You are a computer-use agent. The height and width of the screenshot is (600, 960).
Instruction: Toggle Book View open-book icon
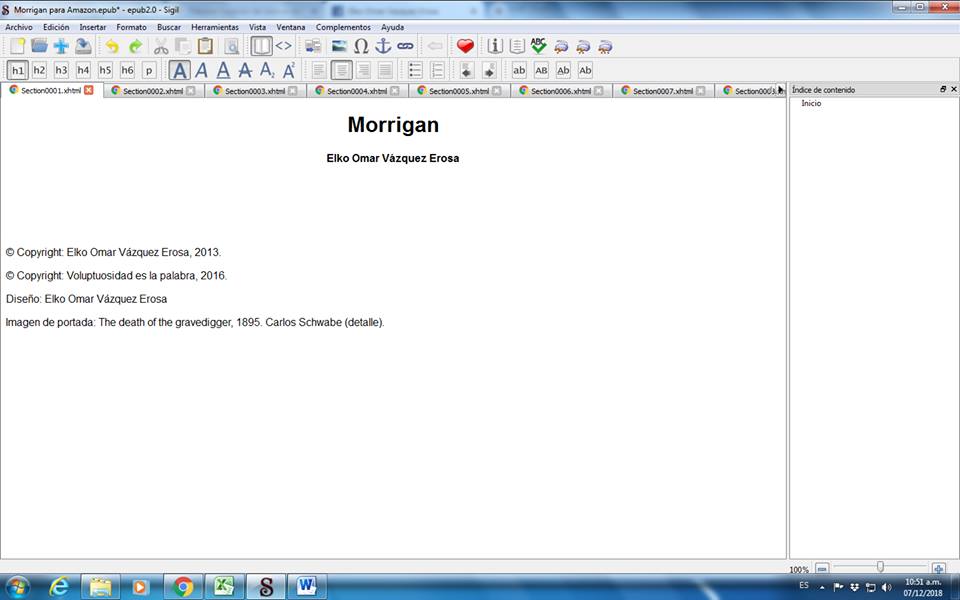coord(261,46)
